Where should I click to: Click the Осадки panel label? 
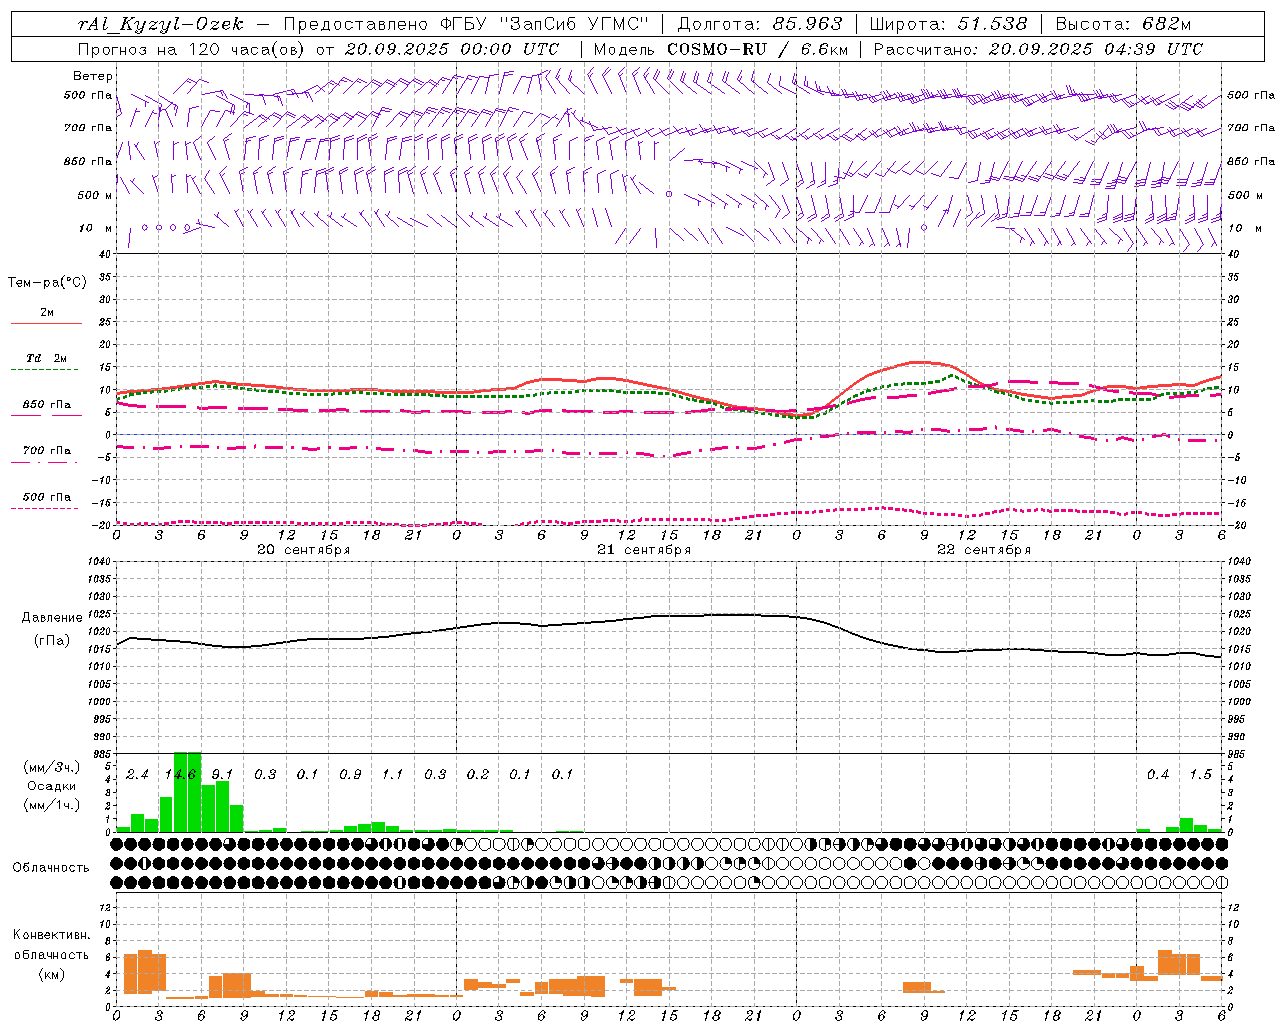click(51, 786)
